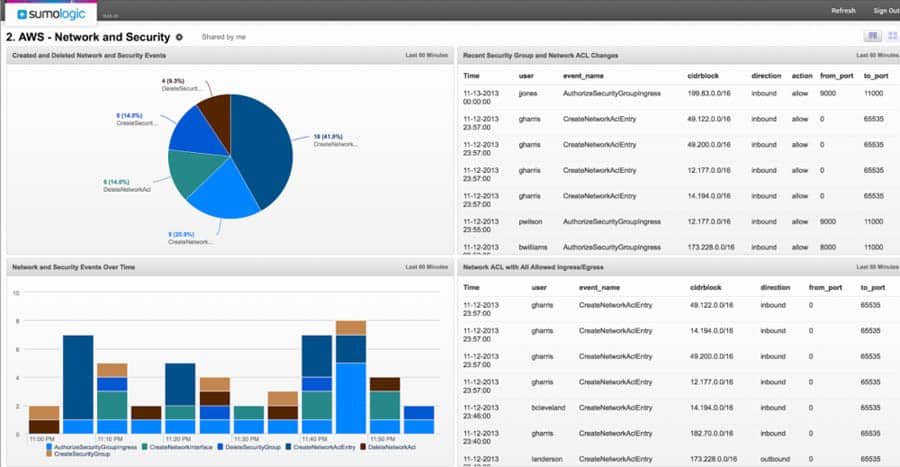Click '11:00 PM' axis label
Viewport: 900px width, 467px height.
click(x=42, y=439)
